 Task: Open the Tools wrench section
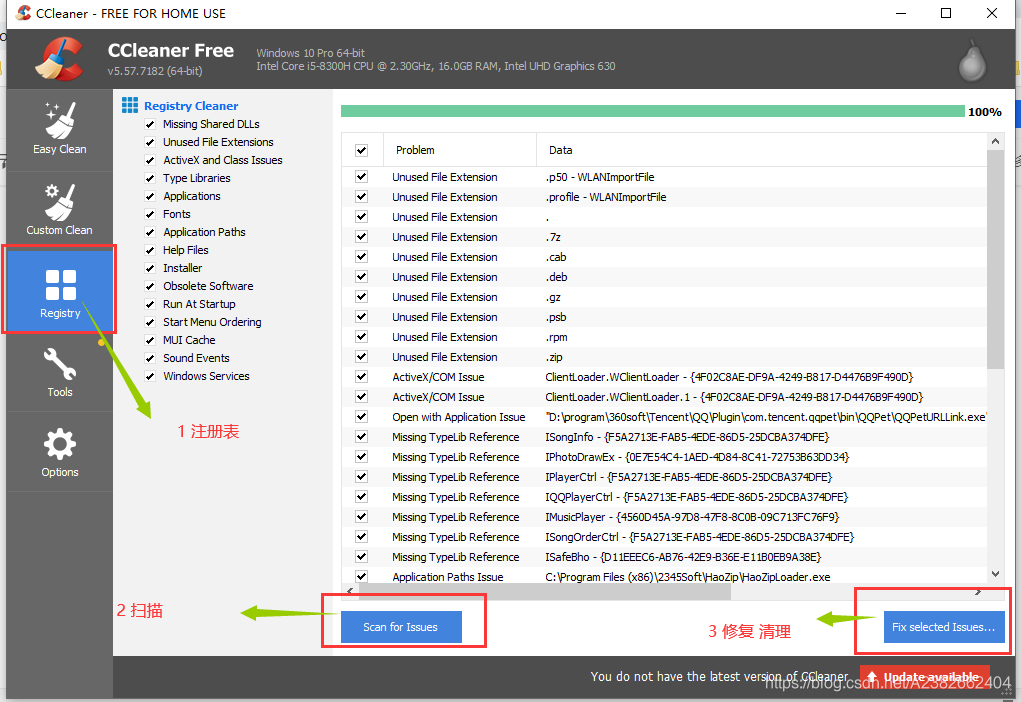point(59,372)
